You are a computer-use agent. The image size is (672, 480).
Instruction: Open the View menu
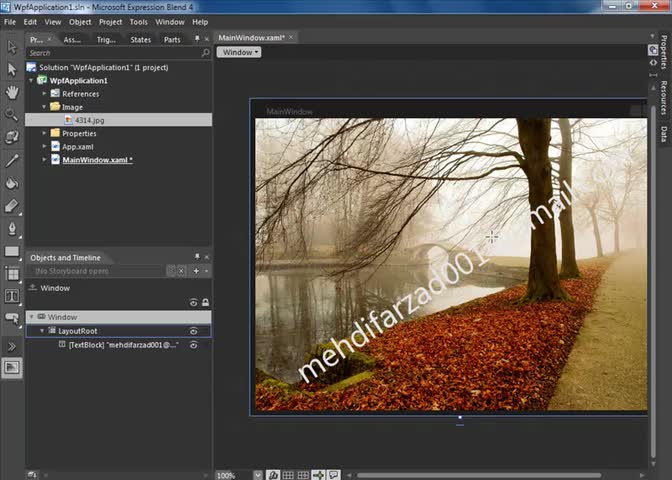[x=53, y=22]
